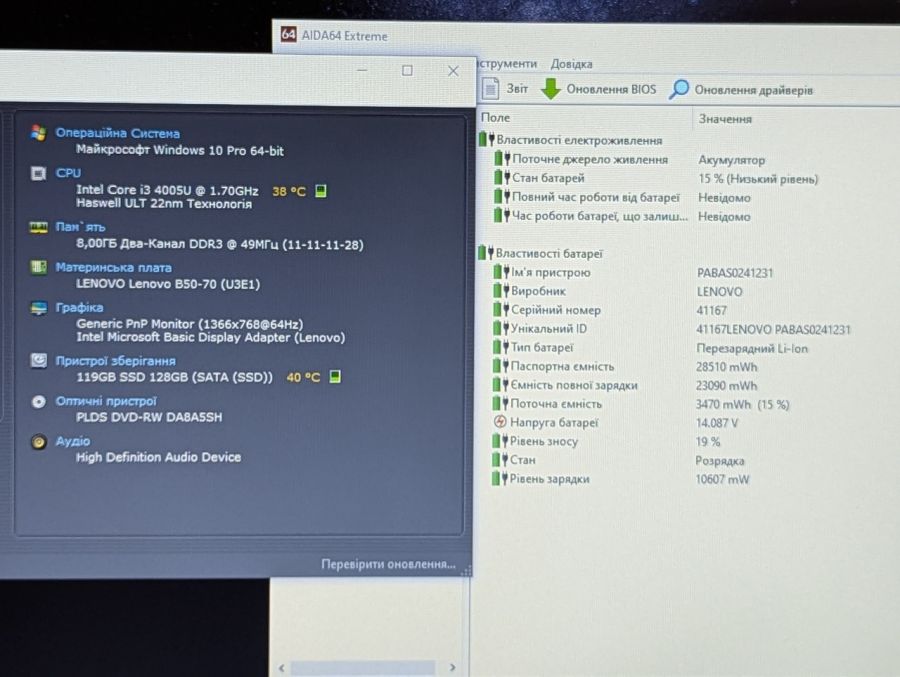The image size is (900, 677).
Task: Open the Графіка section link
Action: (79, 307)
